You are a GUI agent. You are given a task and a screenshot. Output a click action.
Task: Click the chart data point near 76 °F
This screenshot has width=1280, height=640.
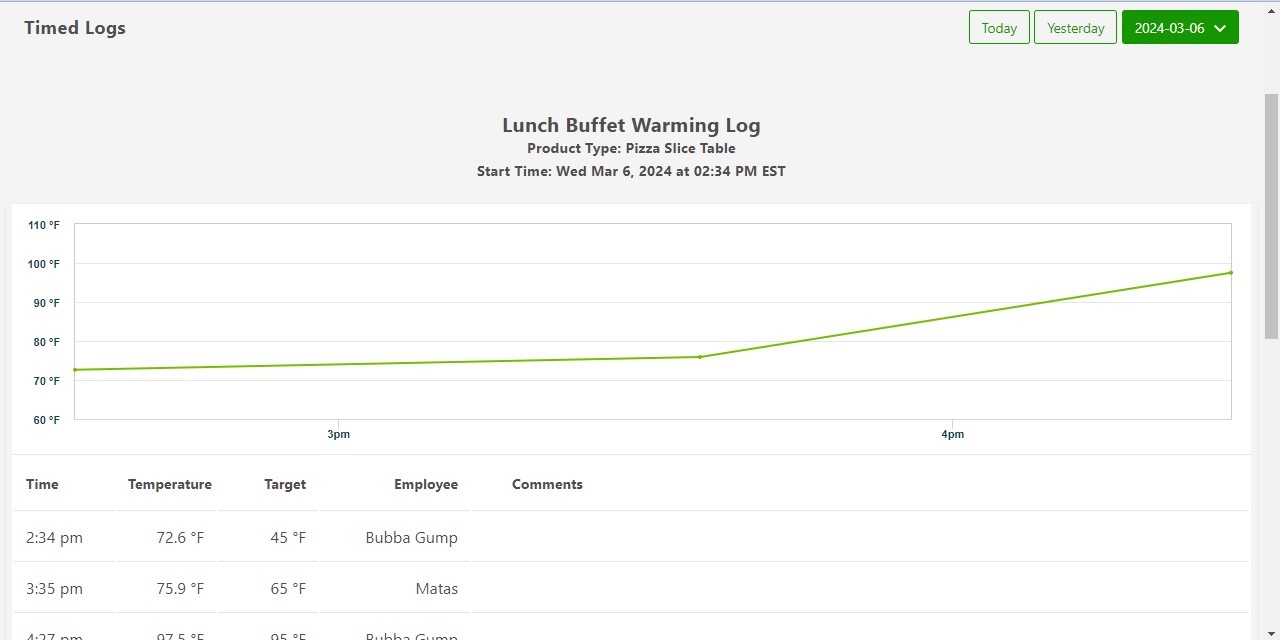pyautogui.click(x=700, y=357)
